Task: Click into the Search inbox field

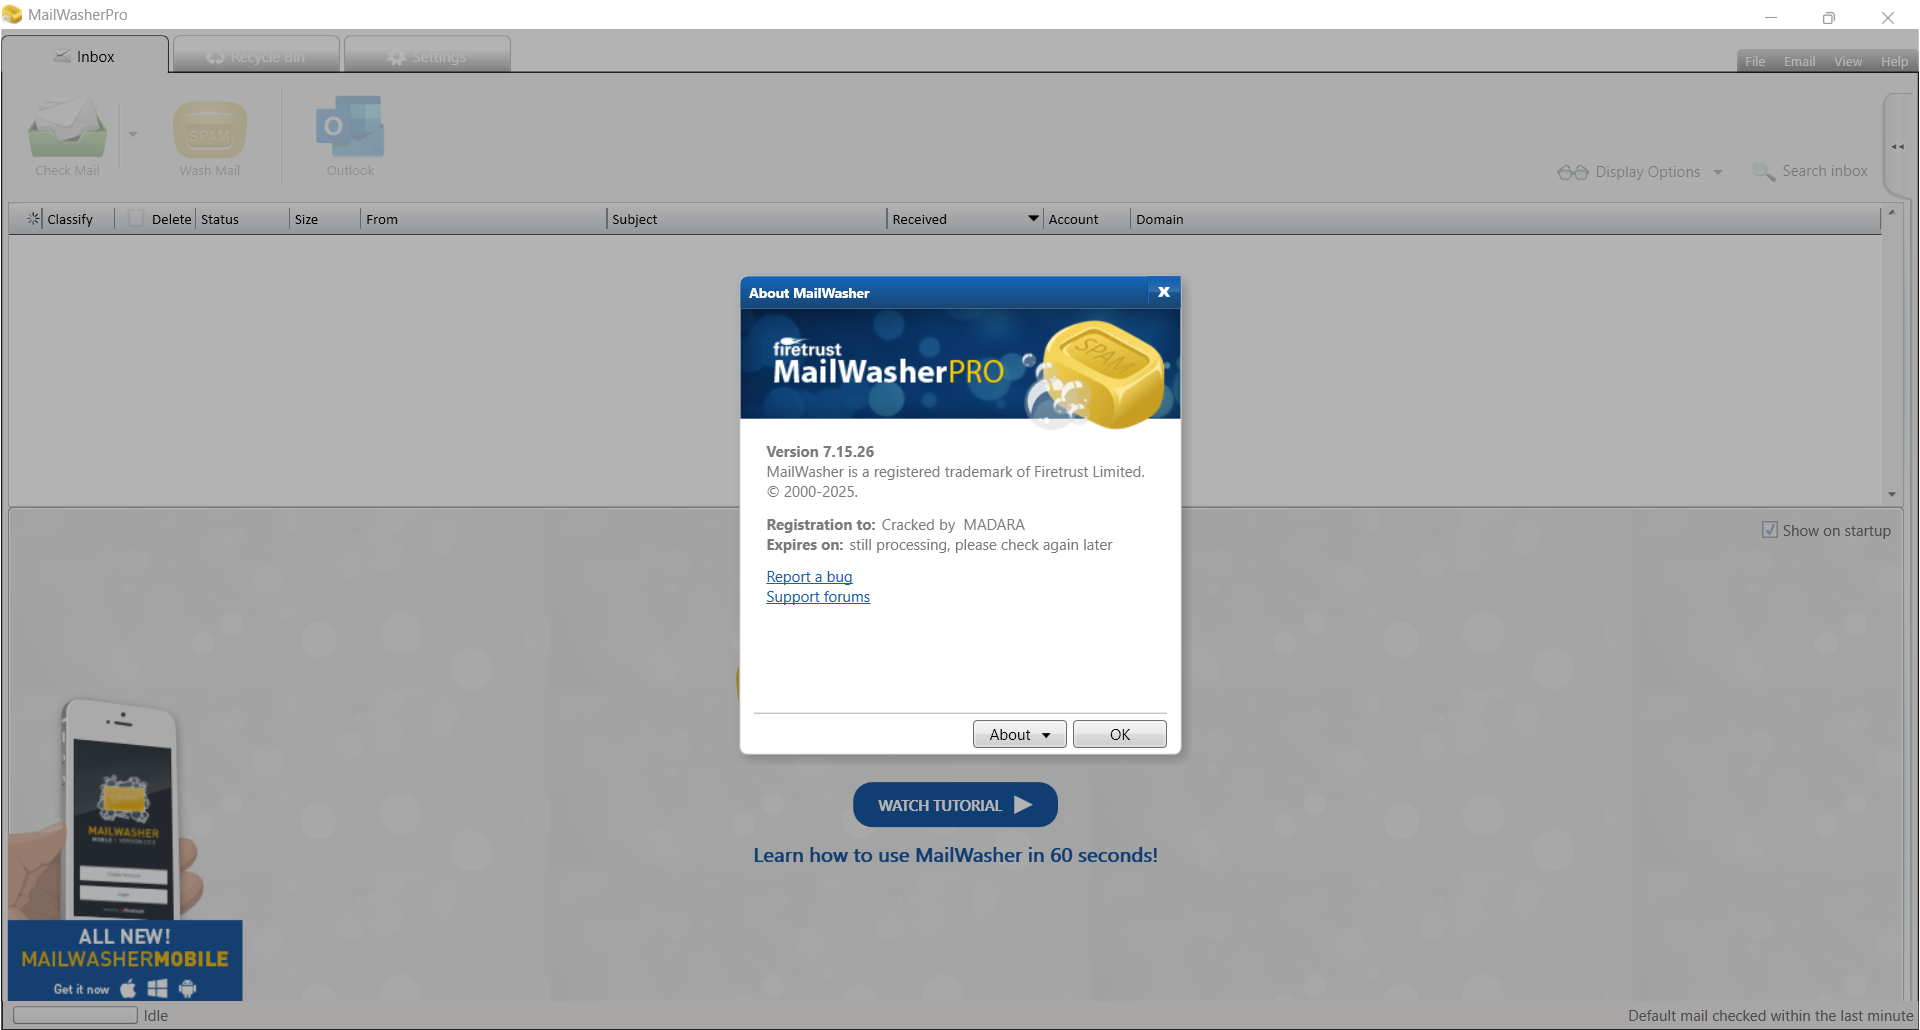Action: pos(1825,171)
